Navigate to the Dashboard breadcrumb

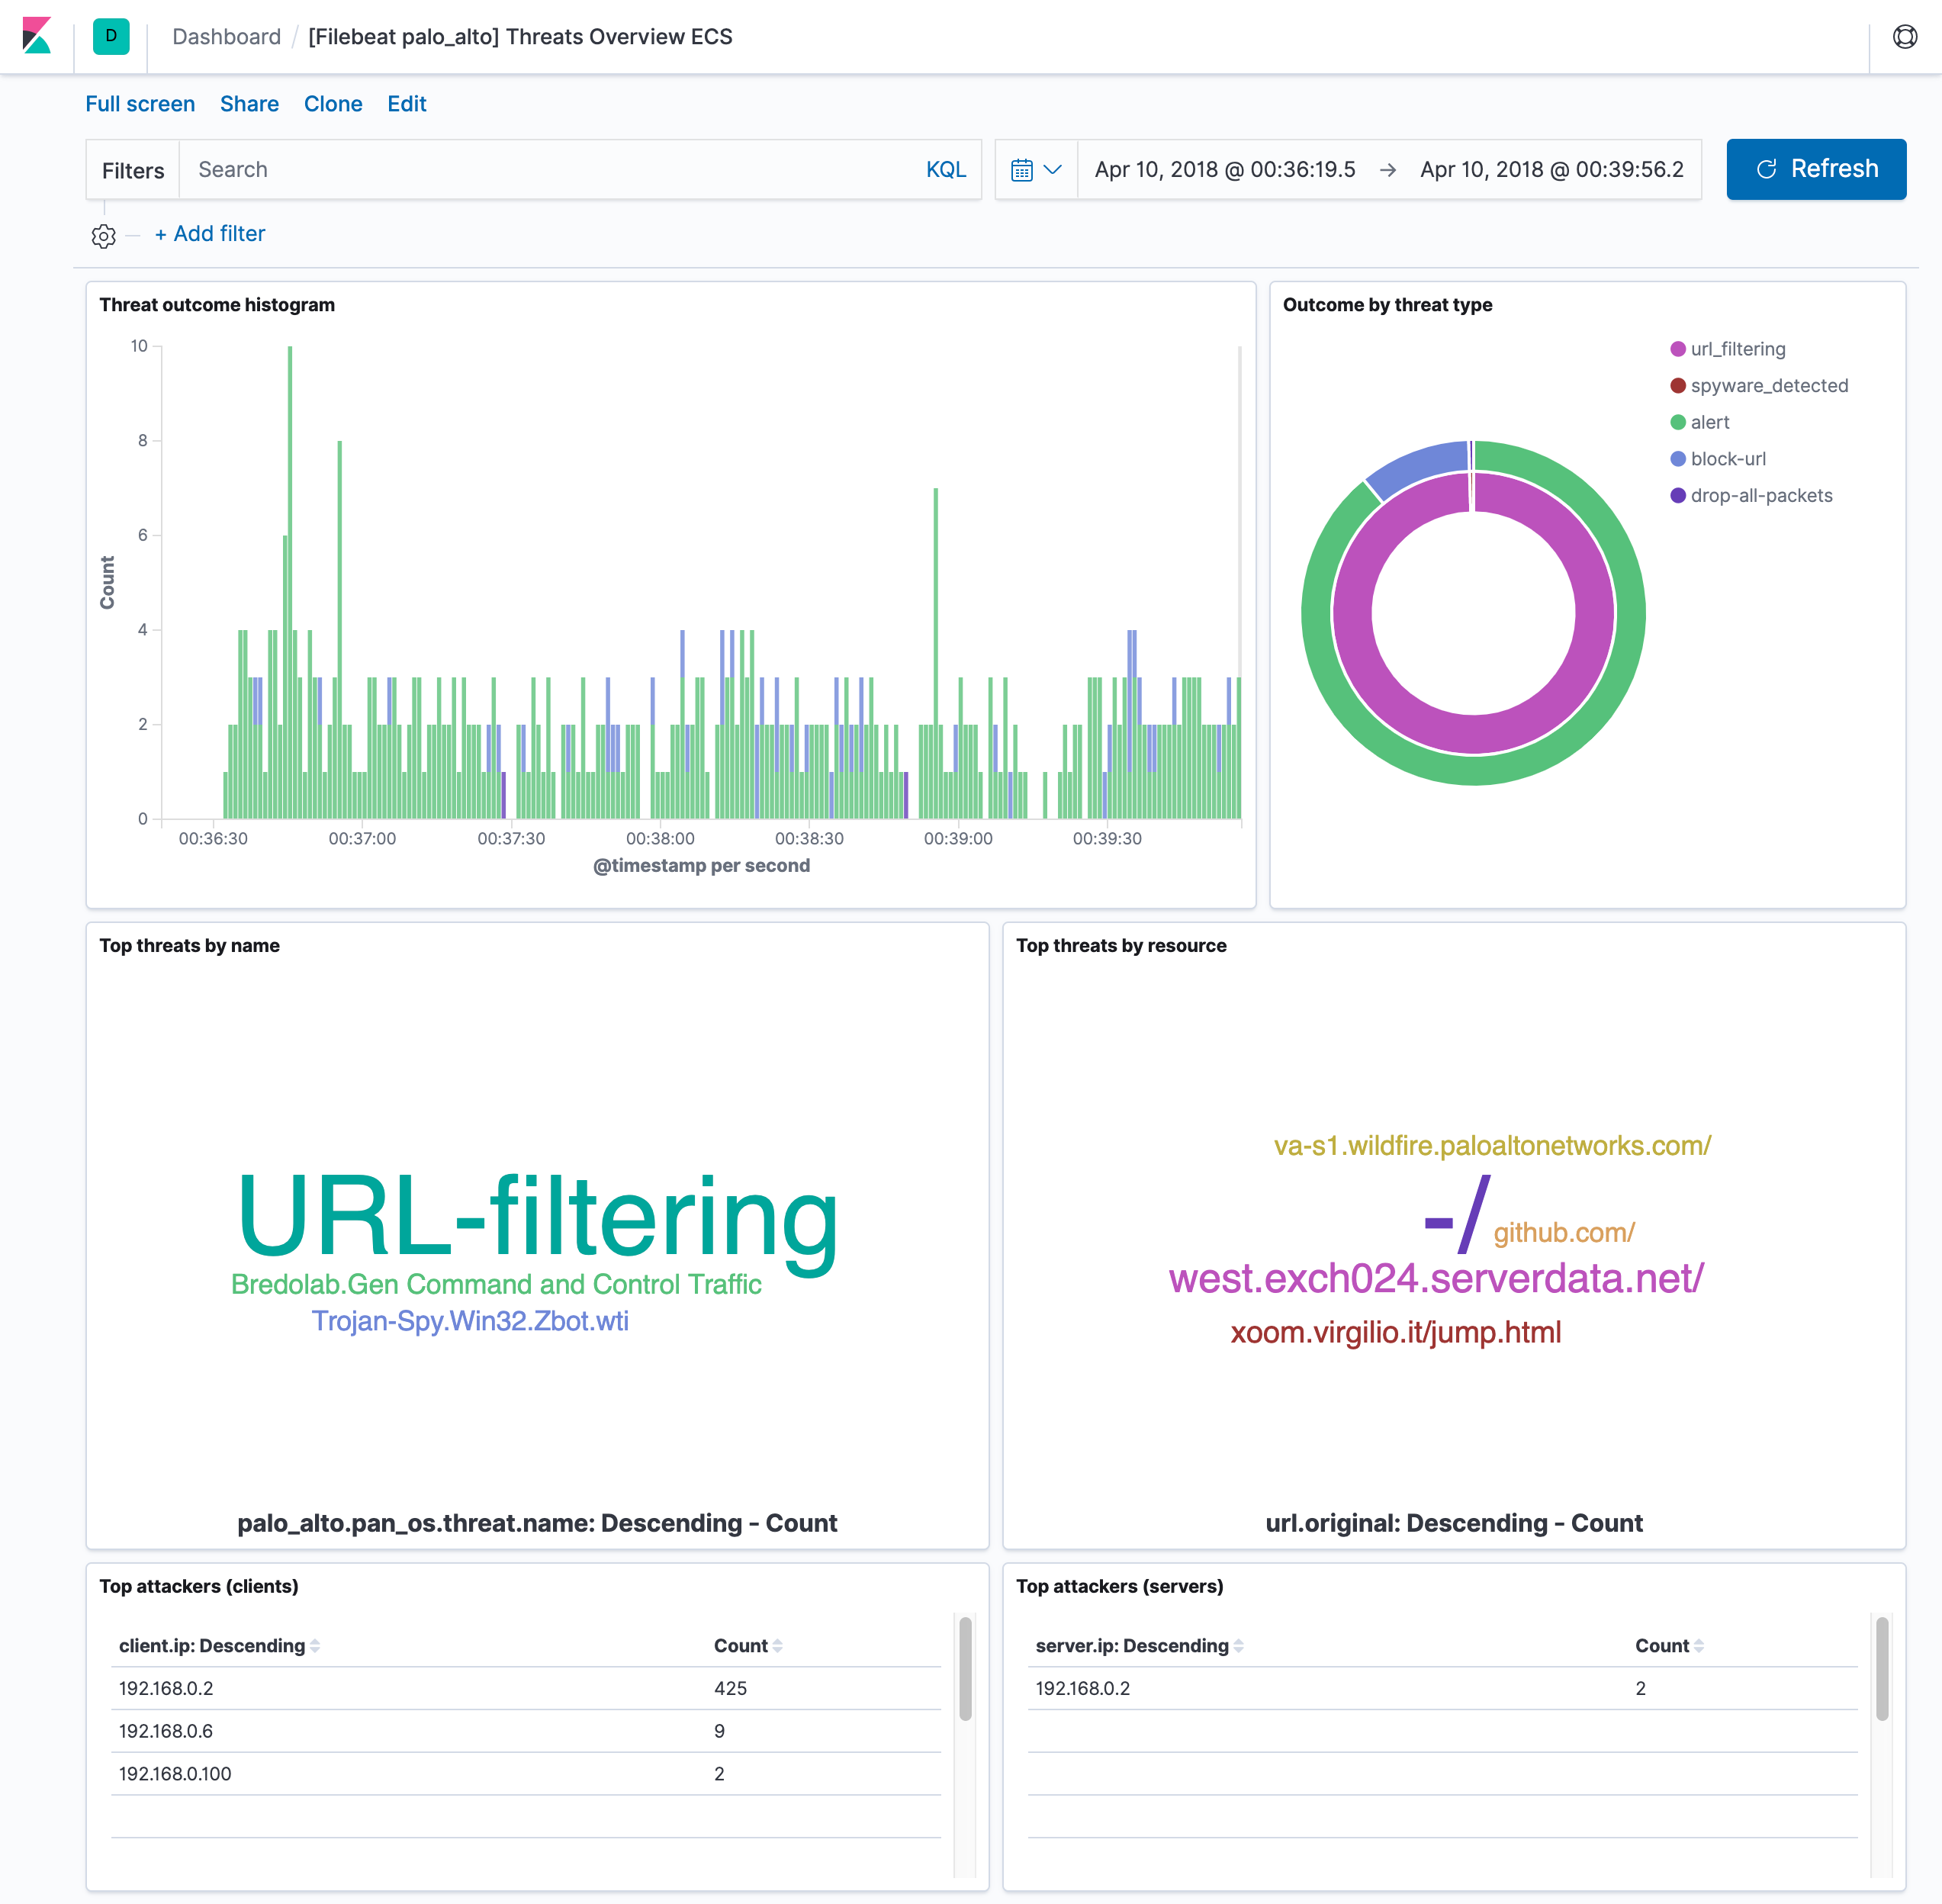pos(226,36)
